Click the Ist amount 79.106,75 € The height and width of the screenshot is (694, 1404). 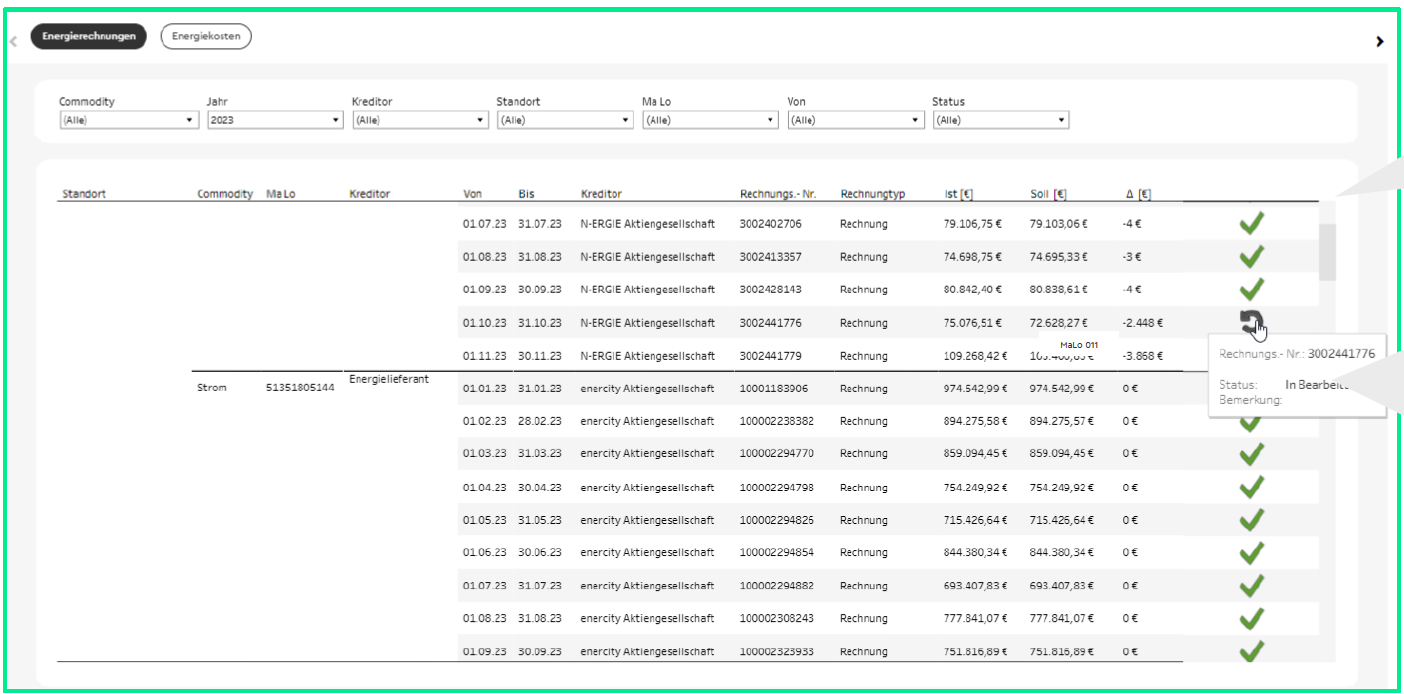[x=975, y=224]
